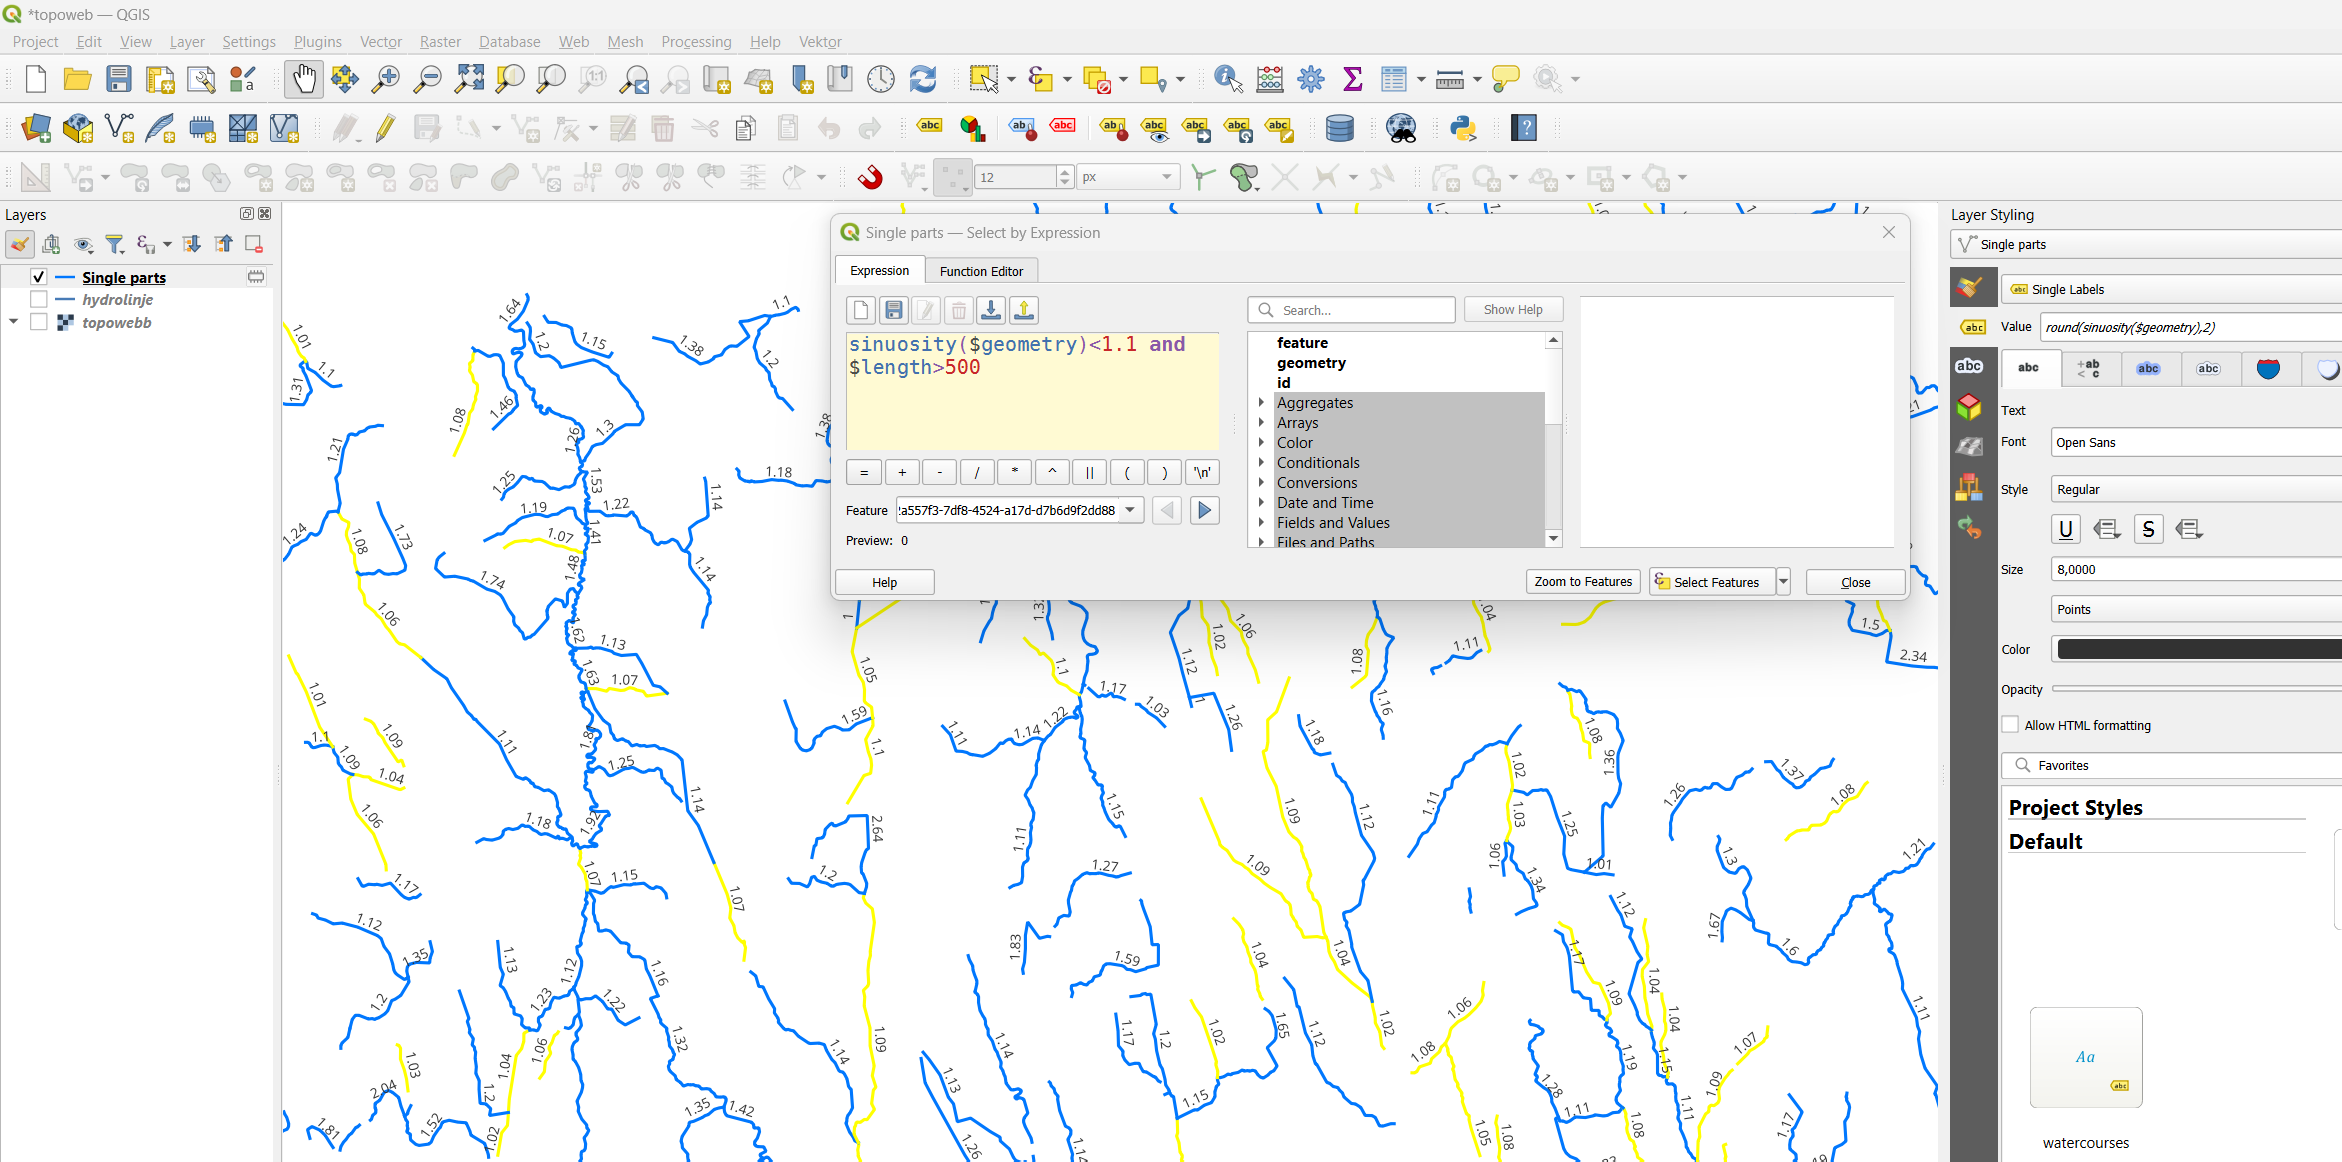Open the Processing menu

click(696, 41)
